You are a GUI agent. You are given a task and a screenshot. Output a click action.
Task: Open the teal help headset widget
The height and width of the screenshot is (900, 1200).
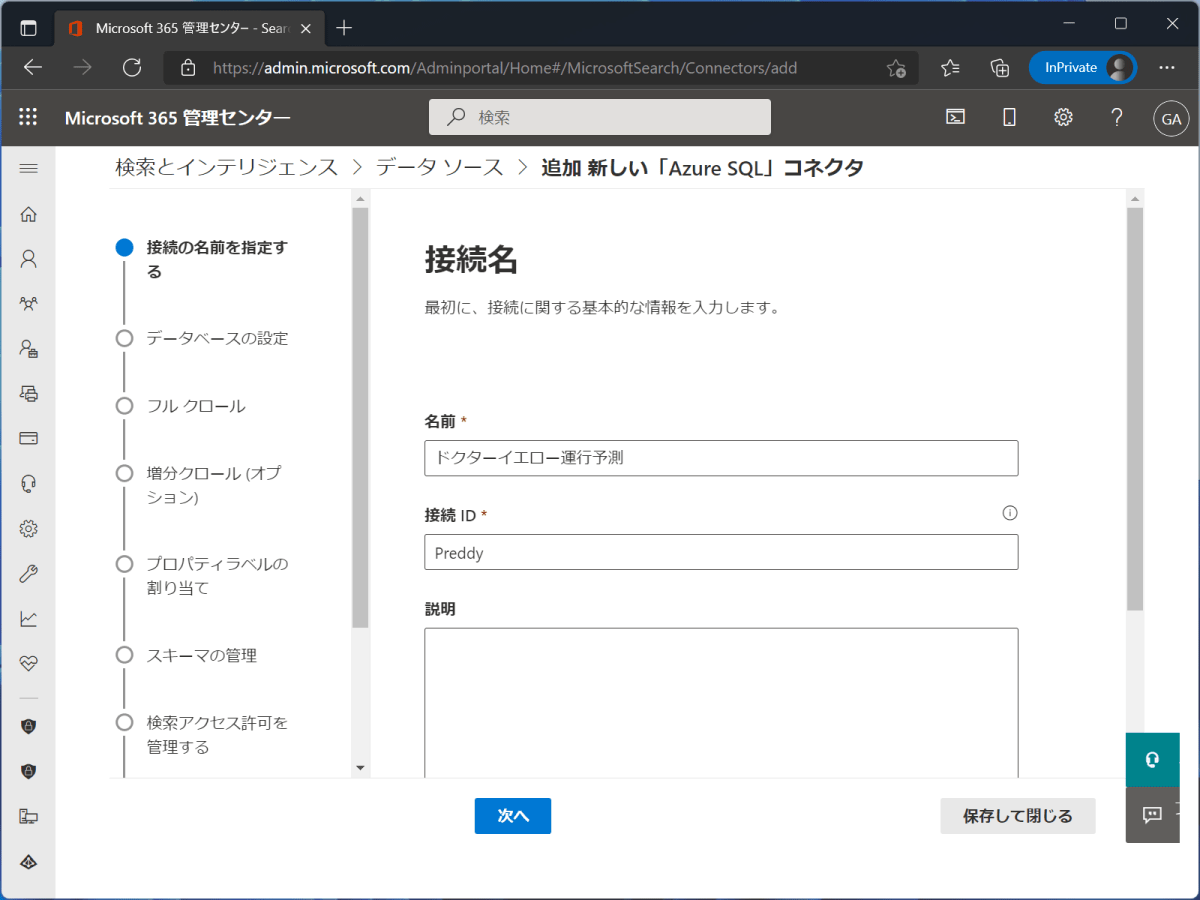pos(1152,760)
